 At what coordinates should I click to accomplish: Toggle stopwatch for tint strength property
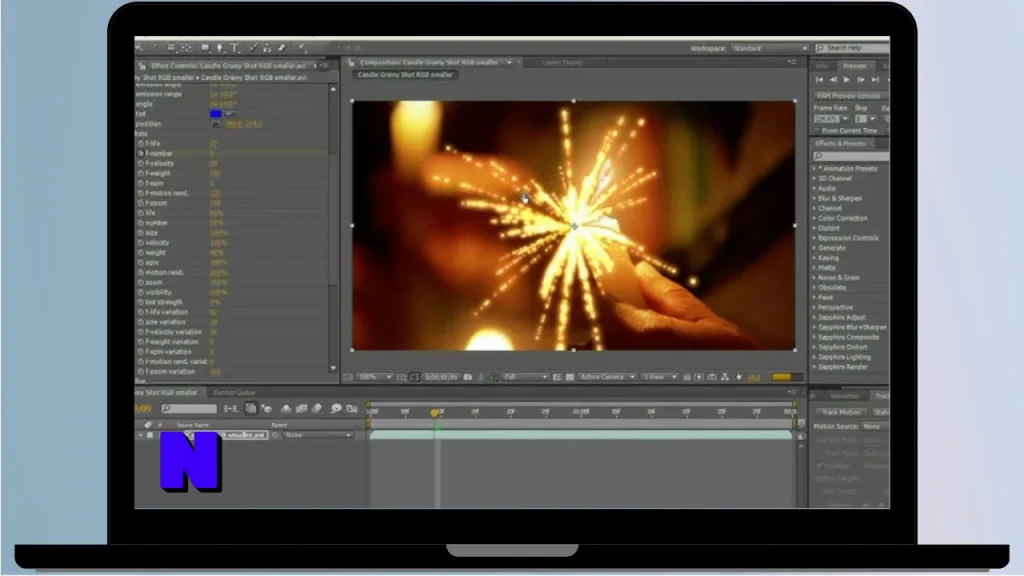coord(140,302)
